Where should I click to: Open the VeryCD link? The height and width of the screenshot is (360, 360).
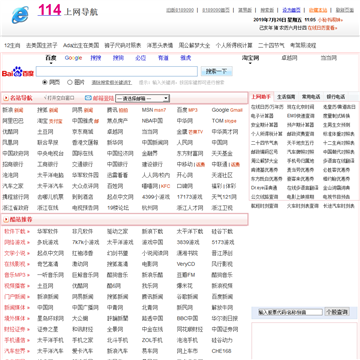(186, 264)
